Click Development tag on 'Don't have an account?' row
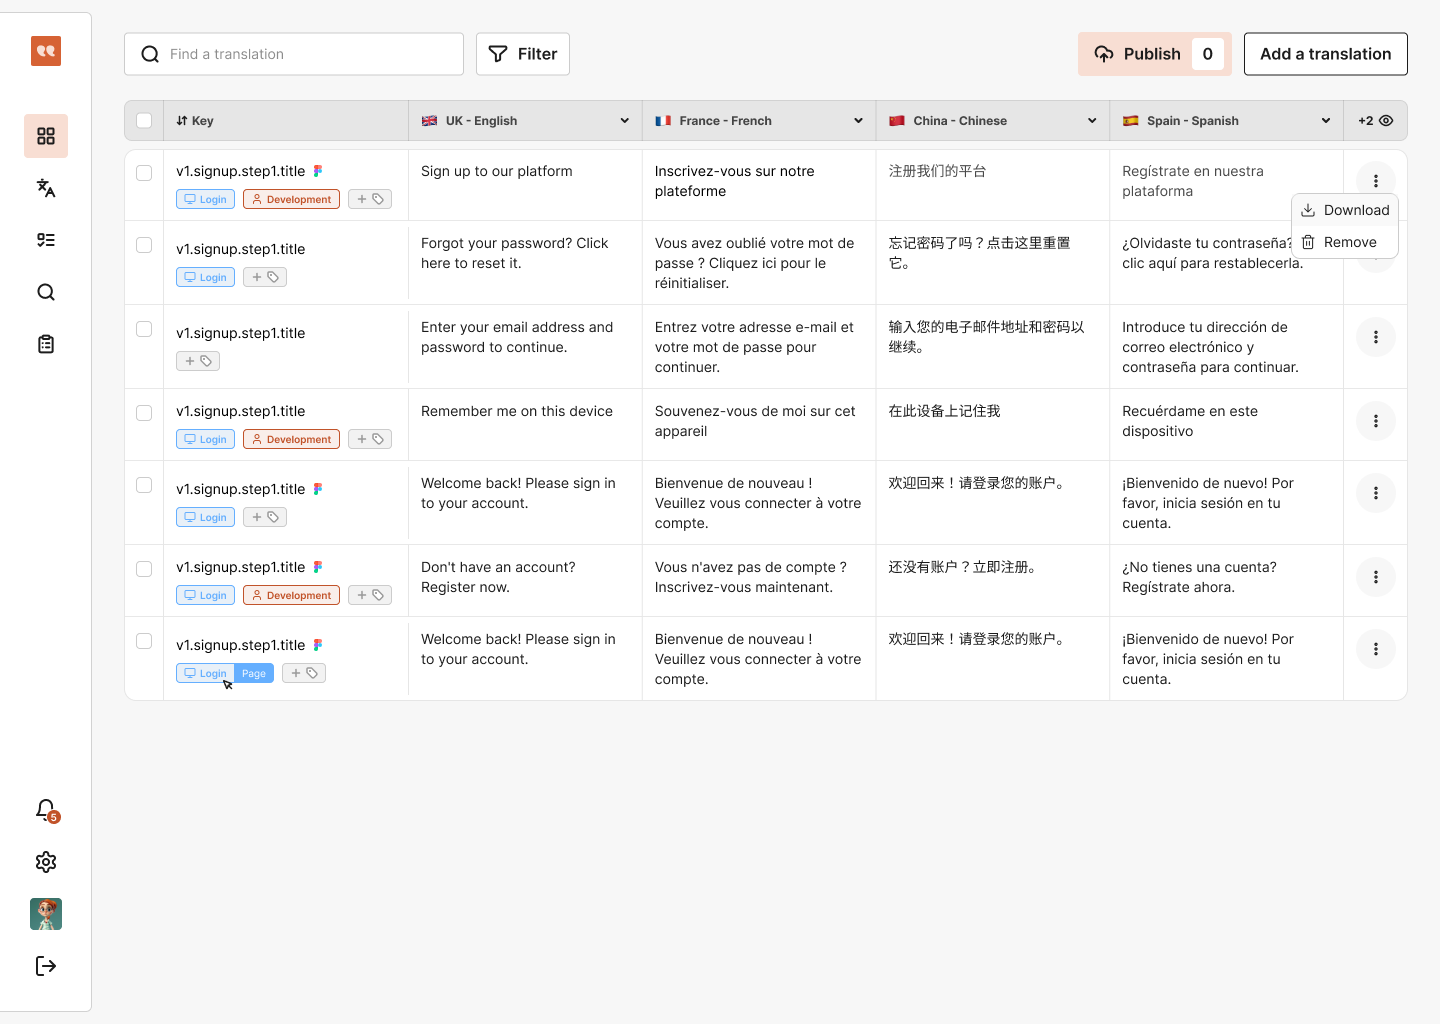 coord(291,595)
